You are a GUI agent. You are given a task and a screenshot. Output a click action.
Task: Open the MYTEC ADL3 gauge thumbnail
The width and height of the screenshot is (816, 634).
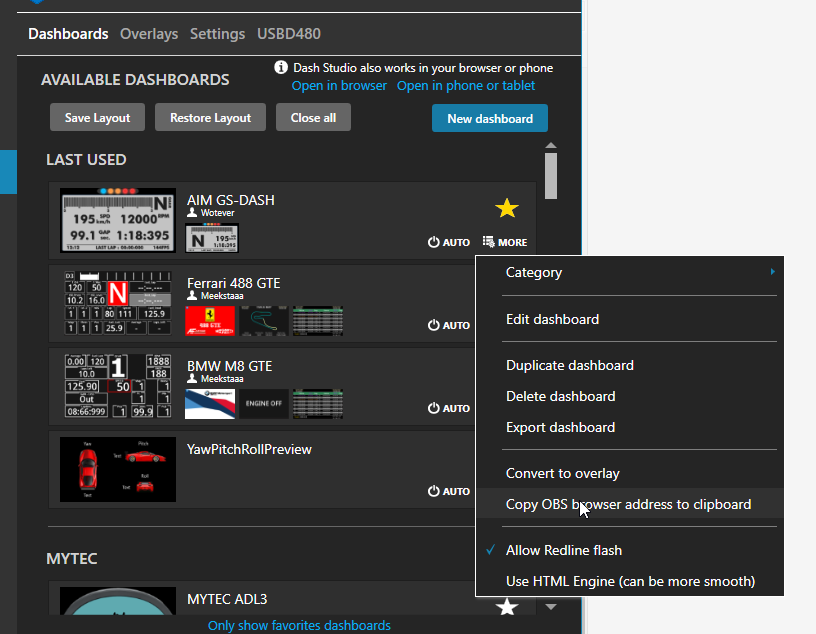click(x=118, y=601)
